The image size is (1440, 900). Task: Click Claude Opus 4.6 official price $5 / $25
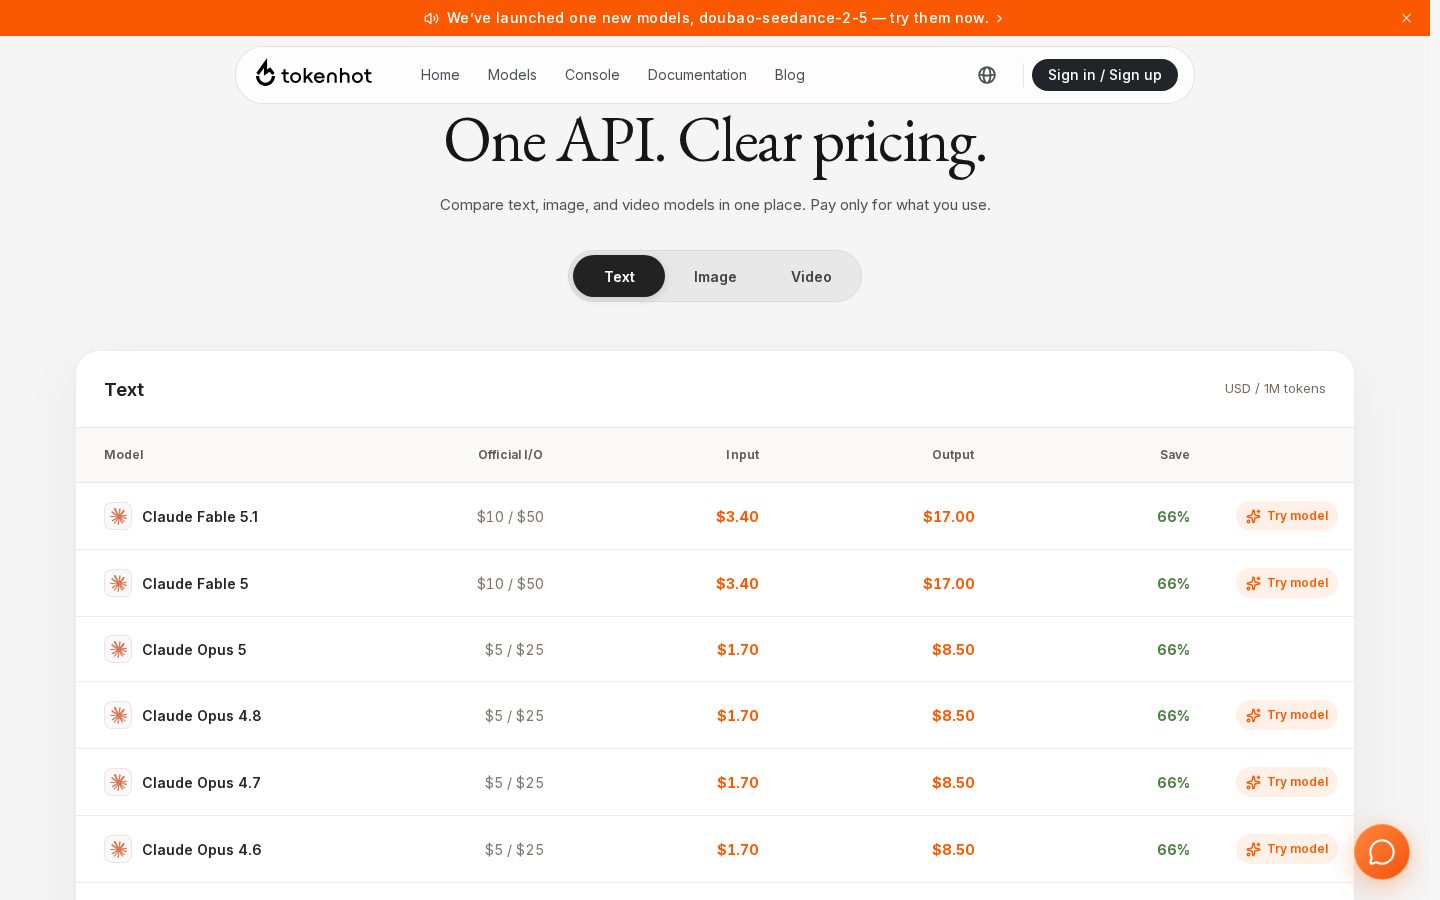coord(514,850)
